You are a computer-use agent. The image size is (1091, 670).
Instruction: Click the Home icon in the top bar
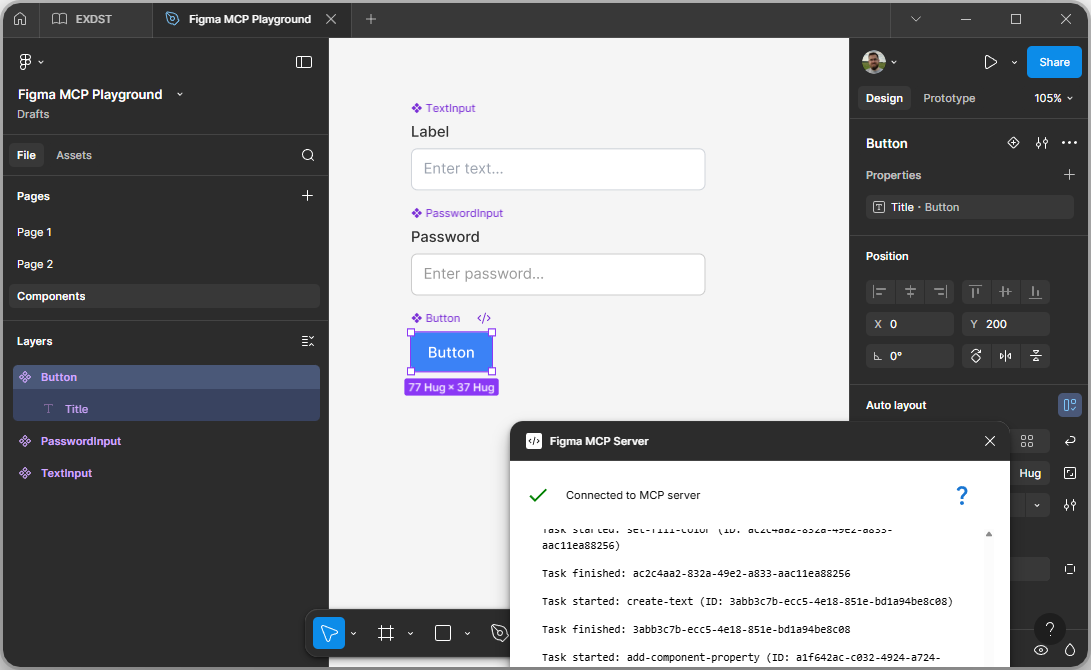[19, 19]
